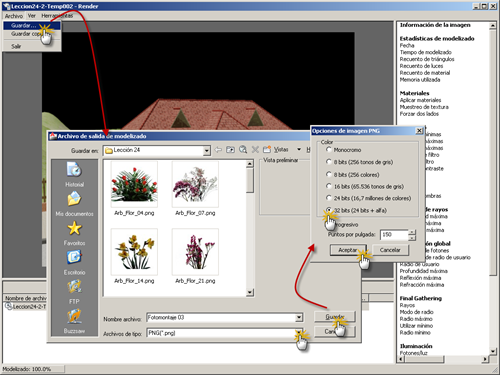
Task: Select the Leccion24-2-T row in the file list
Action: coord(26,306)
